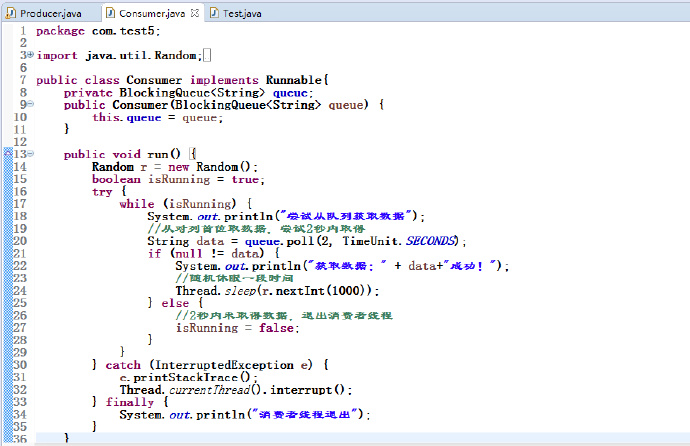Click the 'finally' keyword on line 33
This screenshot has height=446, width=690.
point(129,402)
